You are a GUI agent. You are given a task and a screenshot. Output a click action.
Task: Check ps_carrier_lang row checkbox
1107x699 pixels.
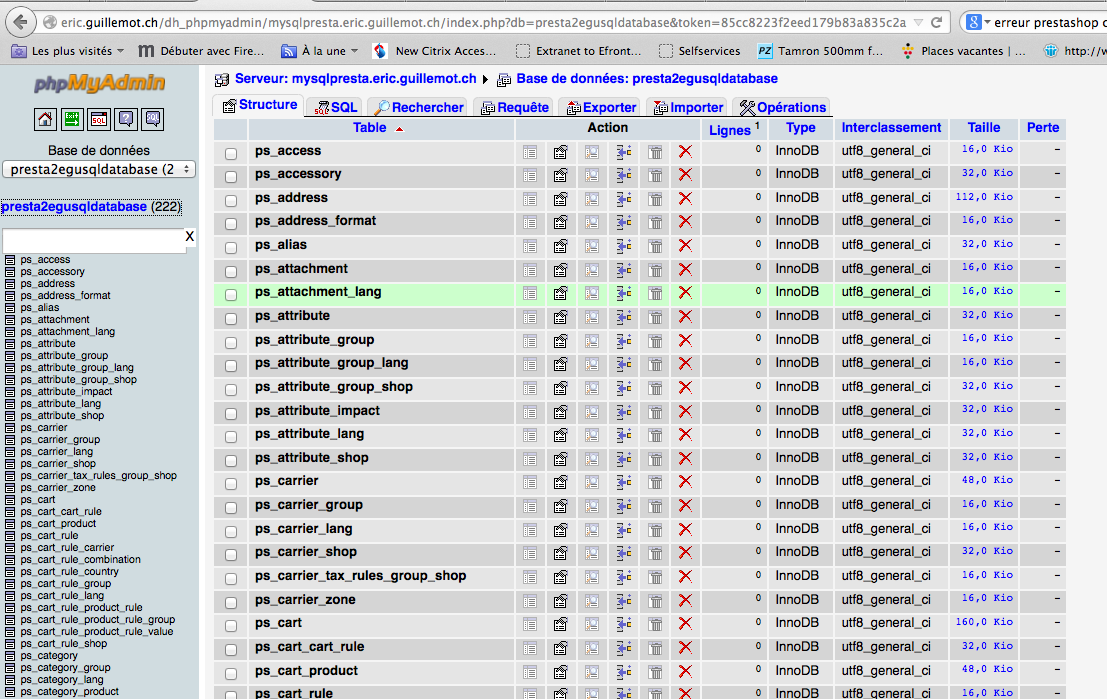[x=231, y=531]
